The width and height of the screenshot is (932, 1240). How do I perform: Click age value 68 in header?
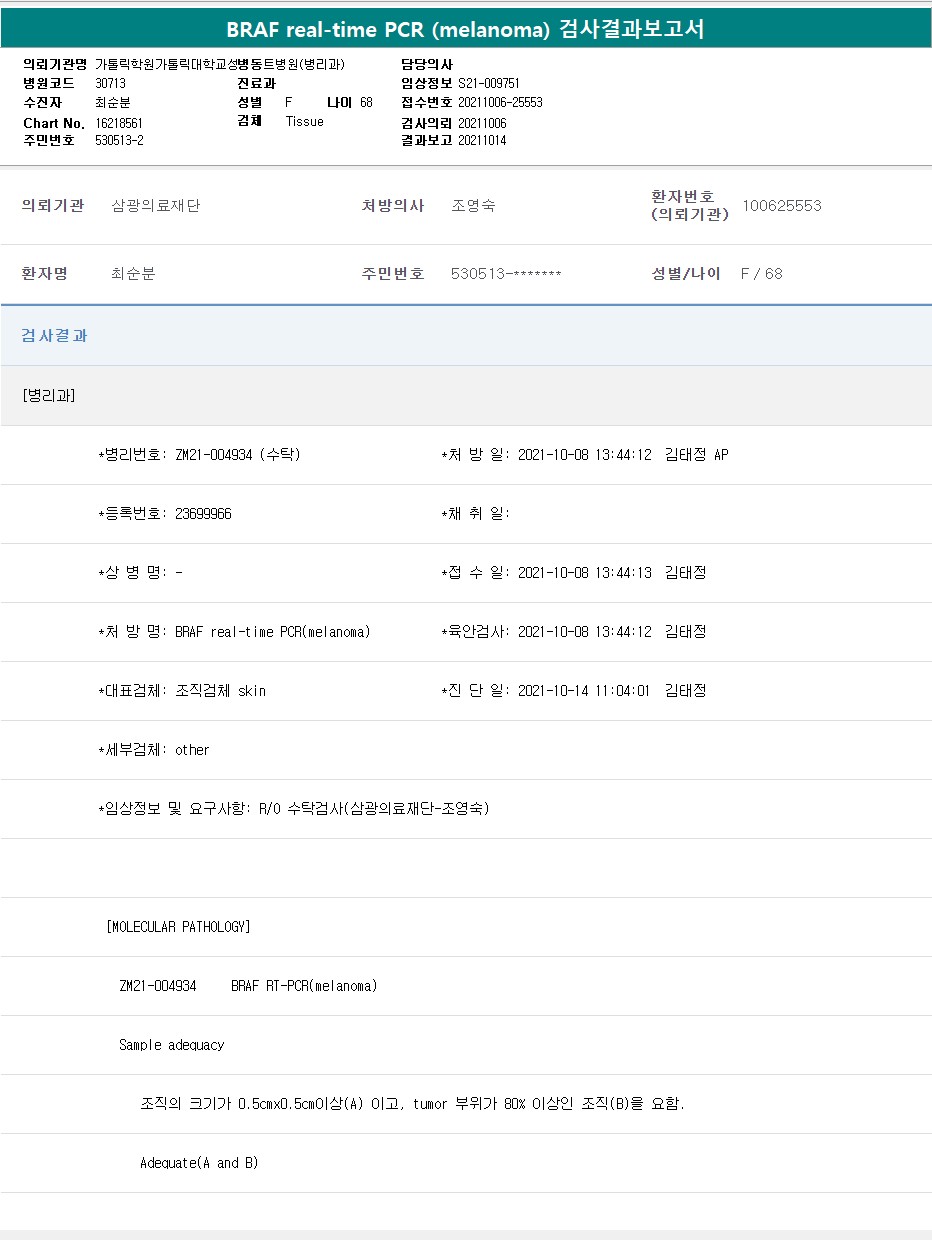(x=366, y=102)
